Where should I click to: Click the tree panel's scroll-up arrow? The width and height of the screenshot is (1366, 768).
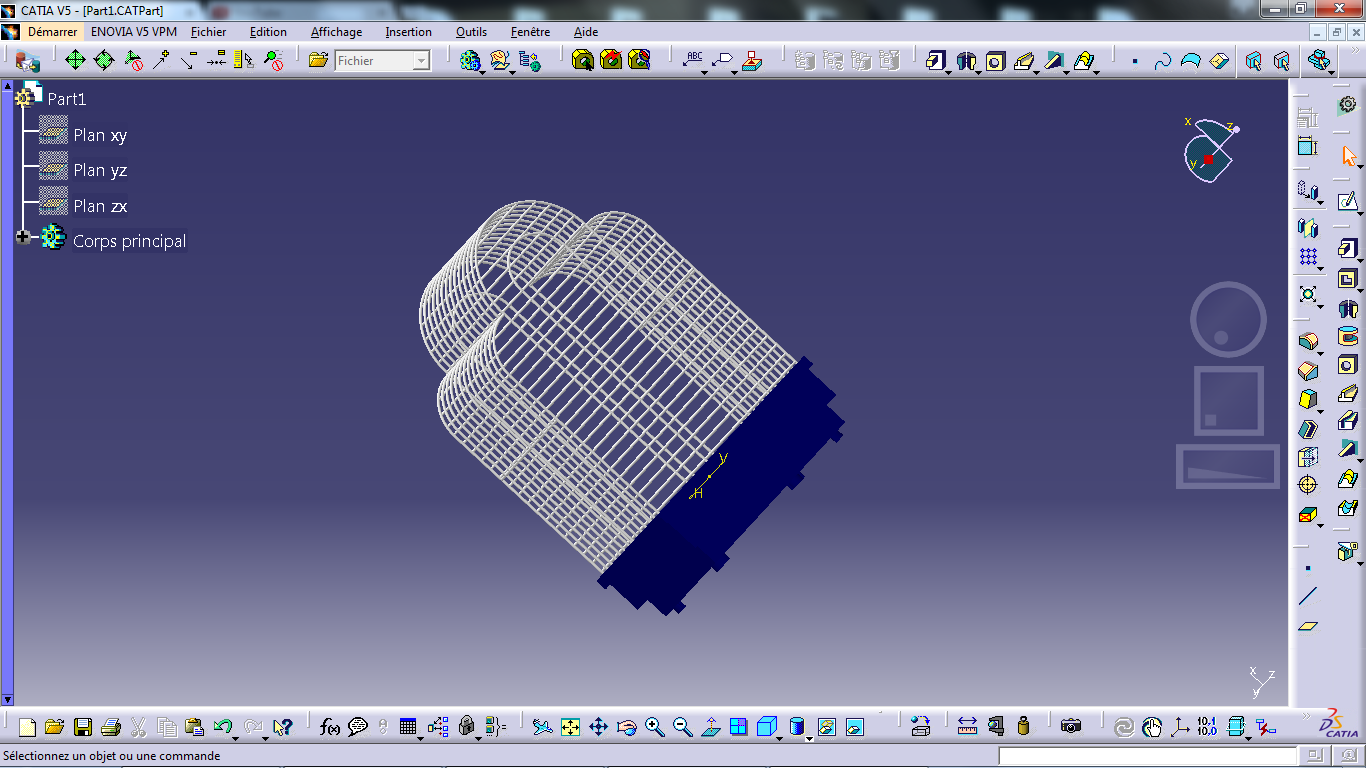pos(7,86)
